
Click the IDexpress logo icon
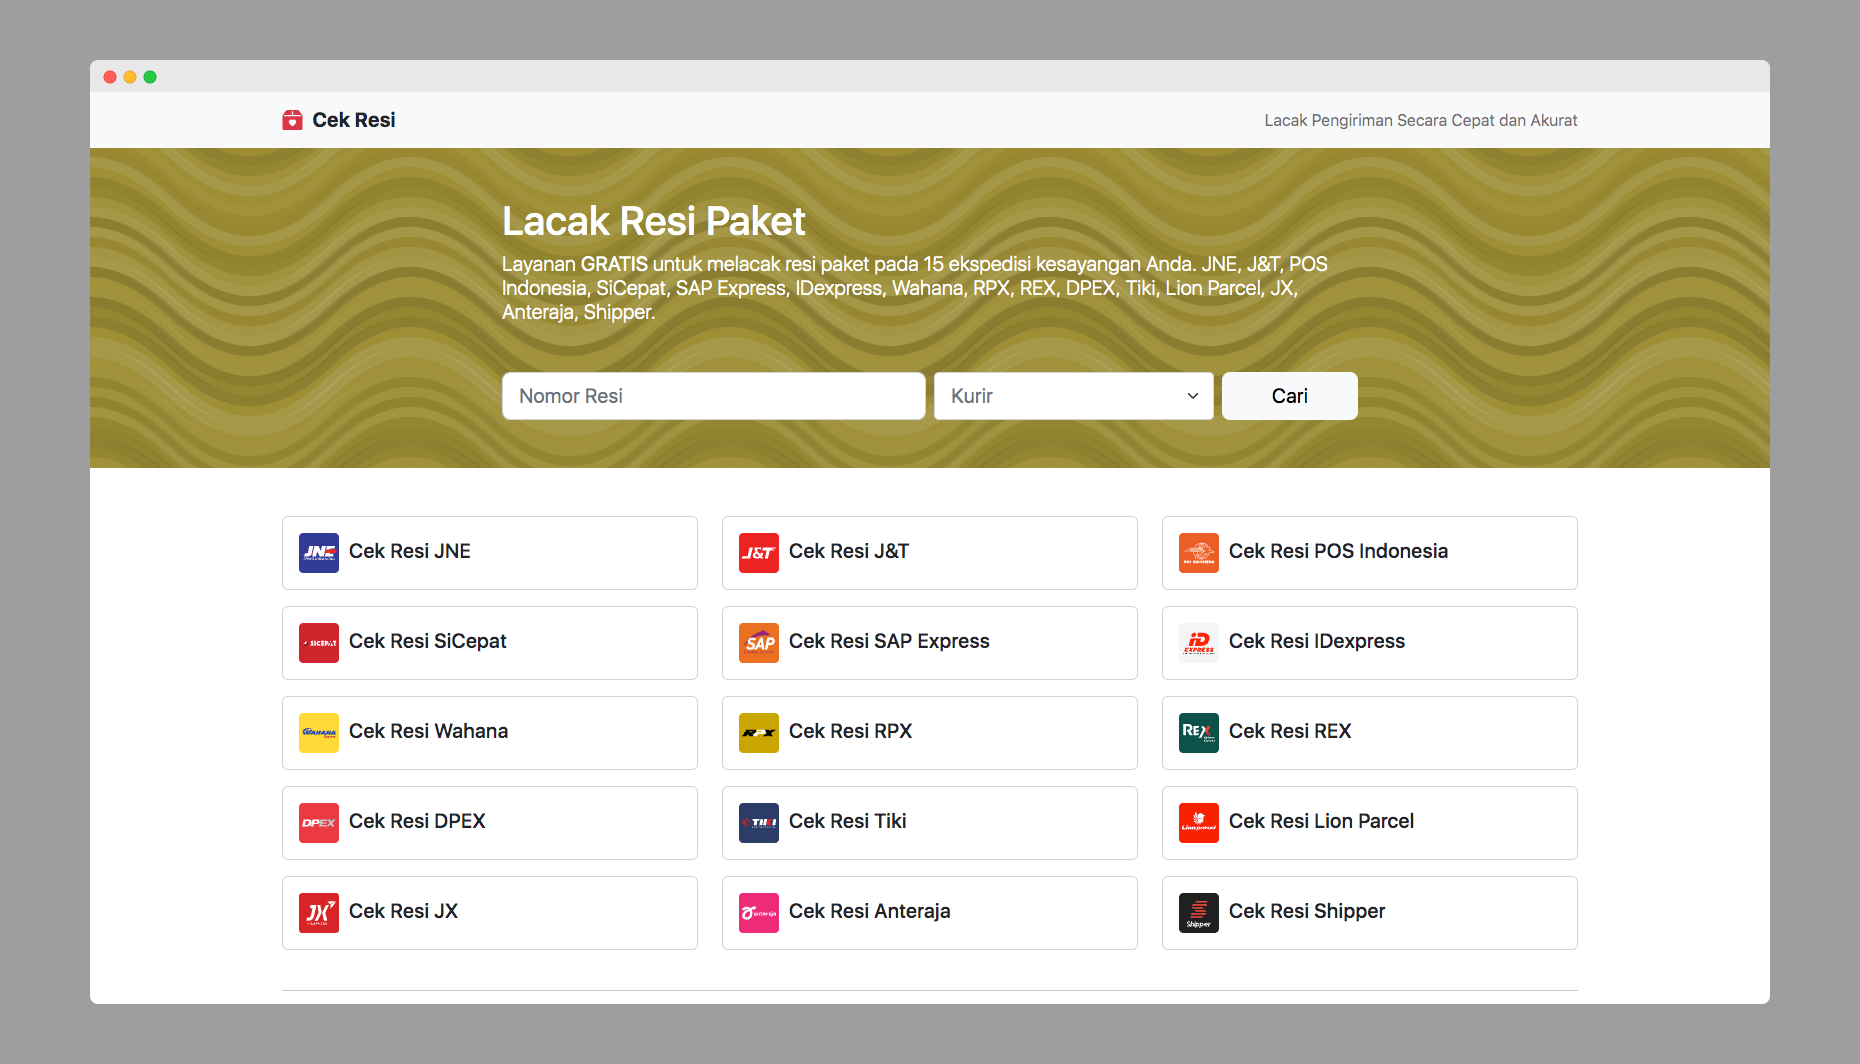coord(1199,643)
